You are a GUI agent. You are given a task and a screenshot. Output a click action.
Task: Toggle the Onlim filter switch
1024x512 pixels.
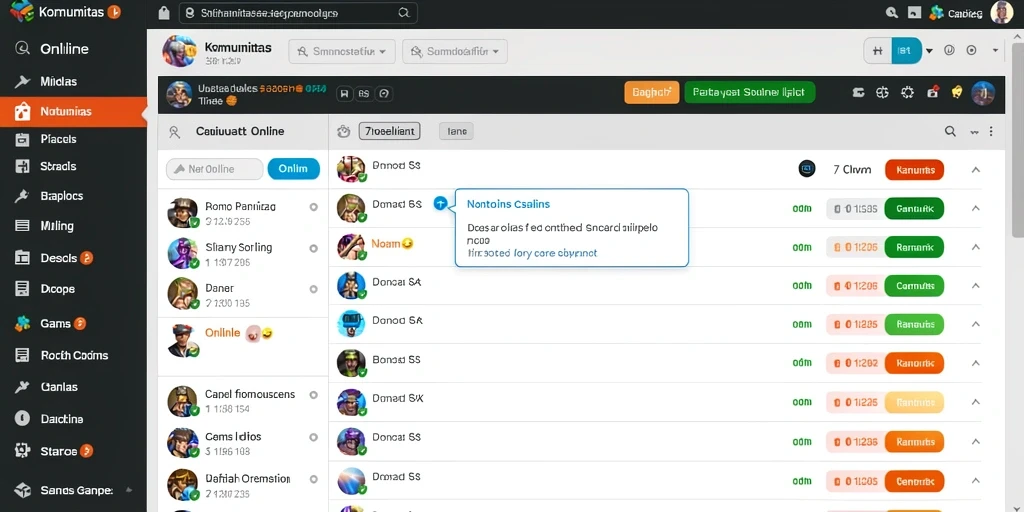[x=293, y=168]
